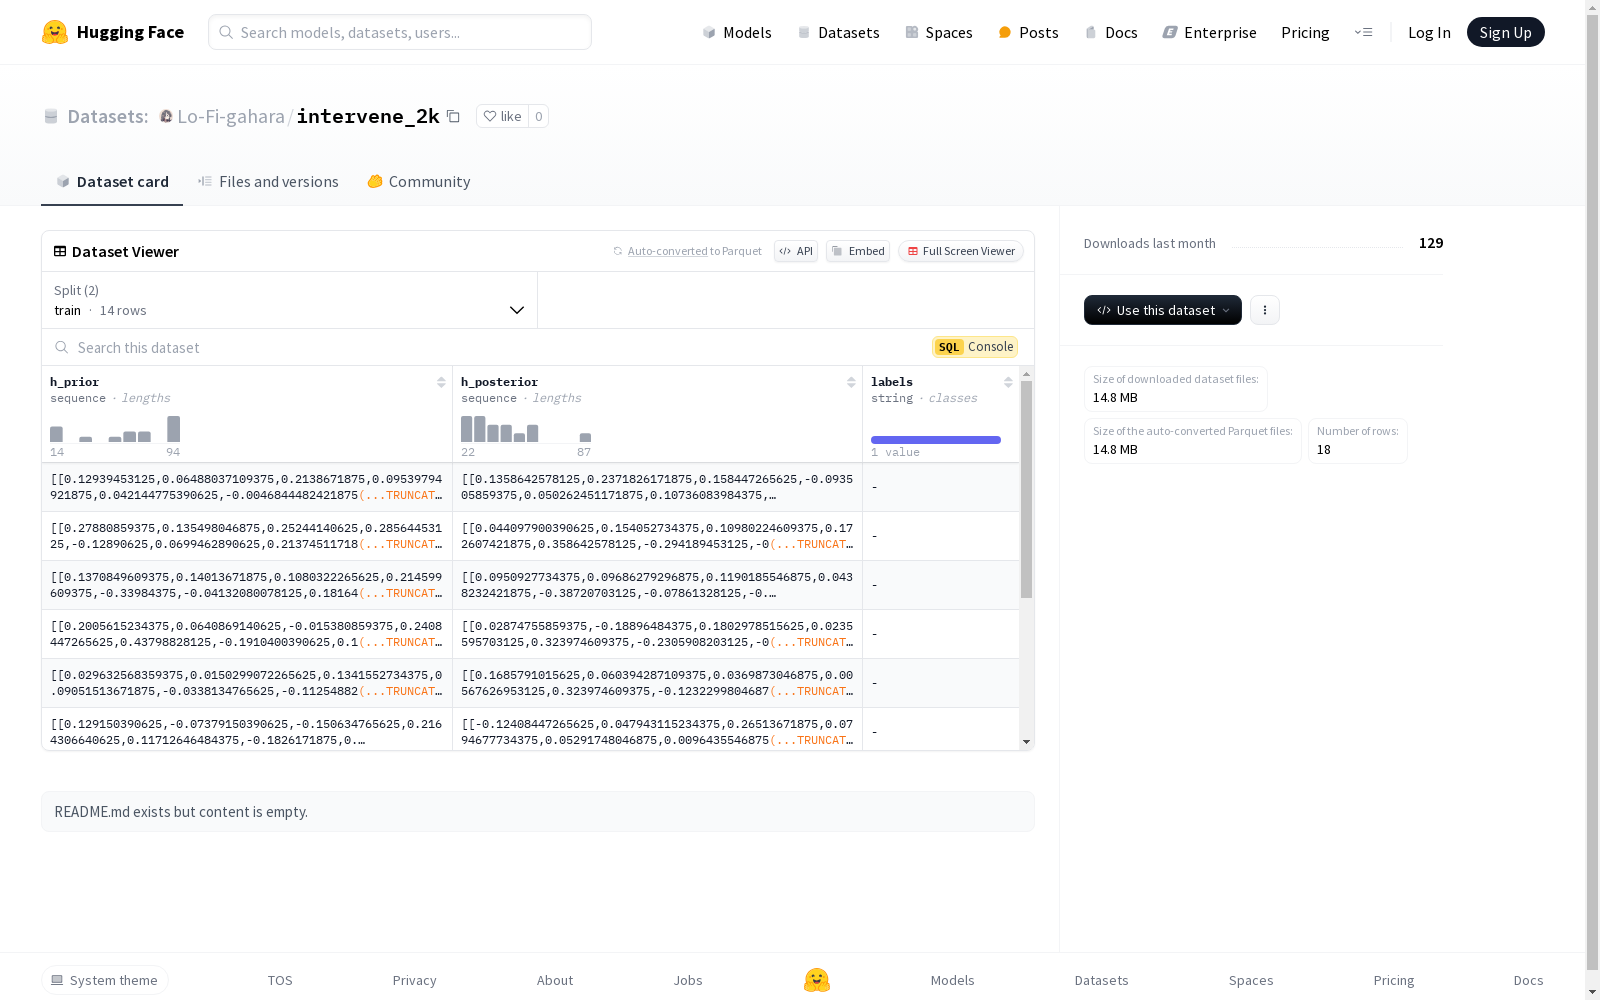Open the Full Screen Viewer
Viewport: 1600px width, 1000px height.
click(x=961, y=251)
